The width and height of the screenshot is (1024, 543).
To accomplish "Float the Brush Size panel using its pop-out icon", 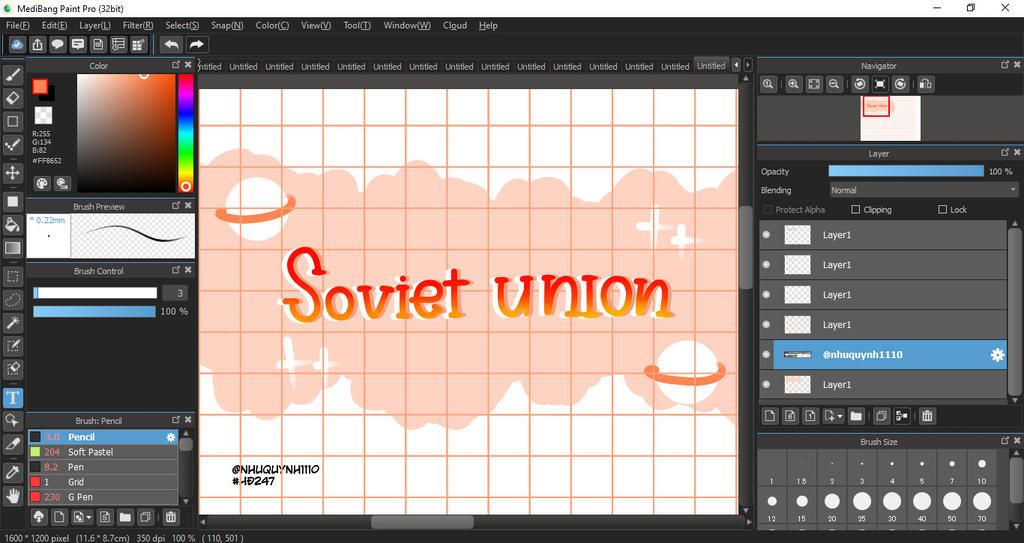I will pyautogui.click(x=1004, y=441).
